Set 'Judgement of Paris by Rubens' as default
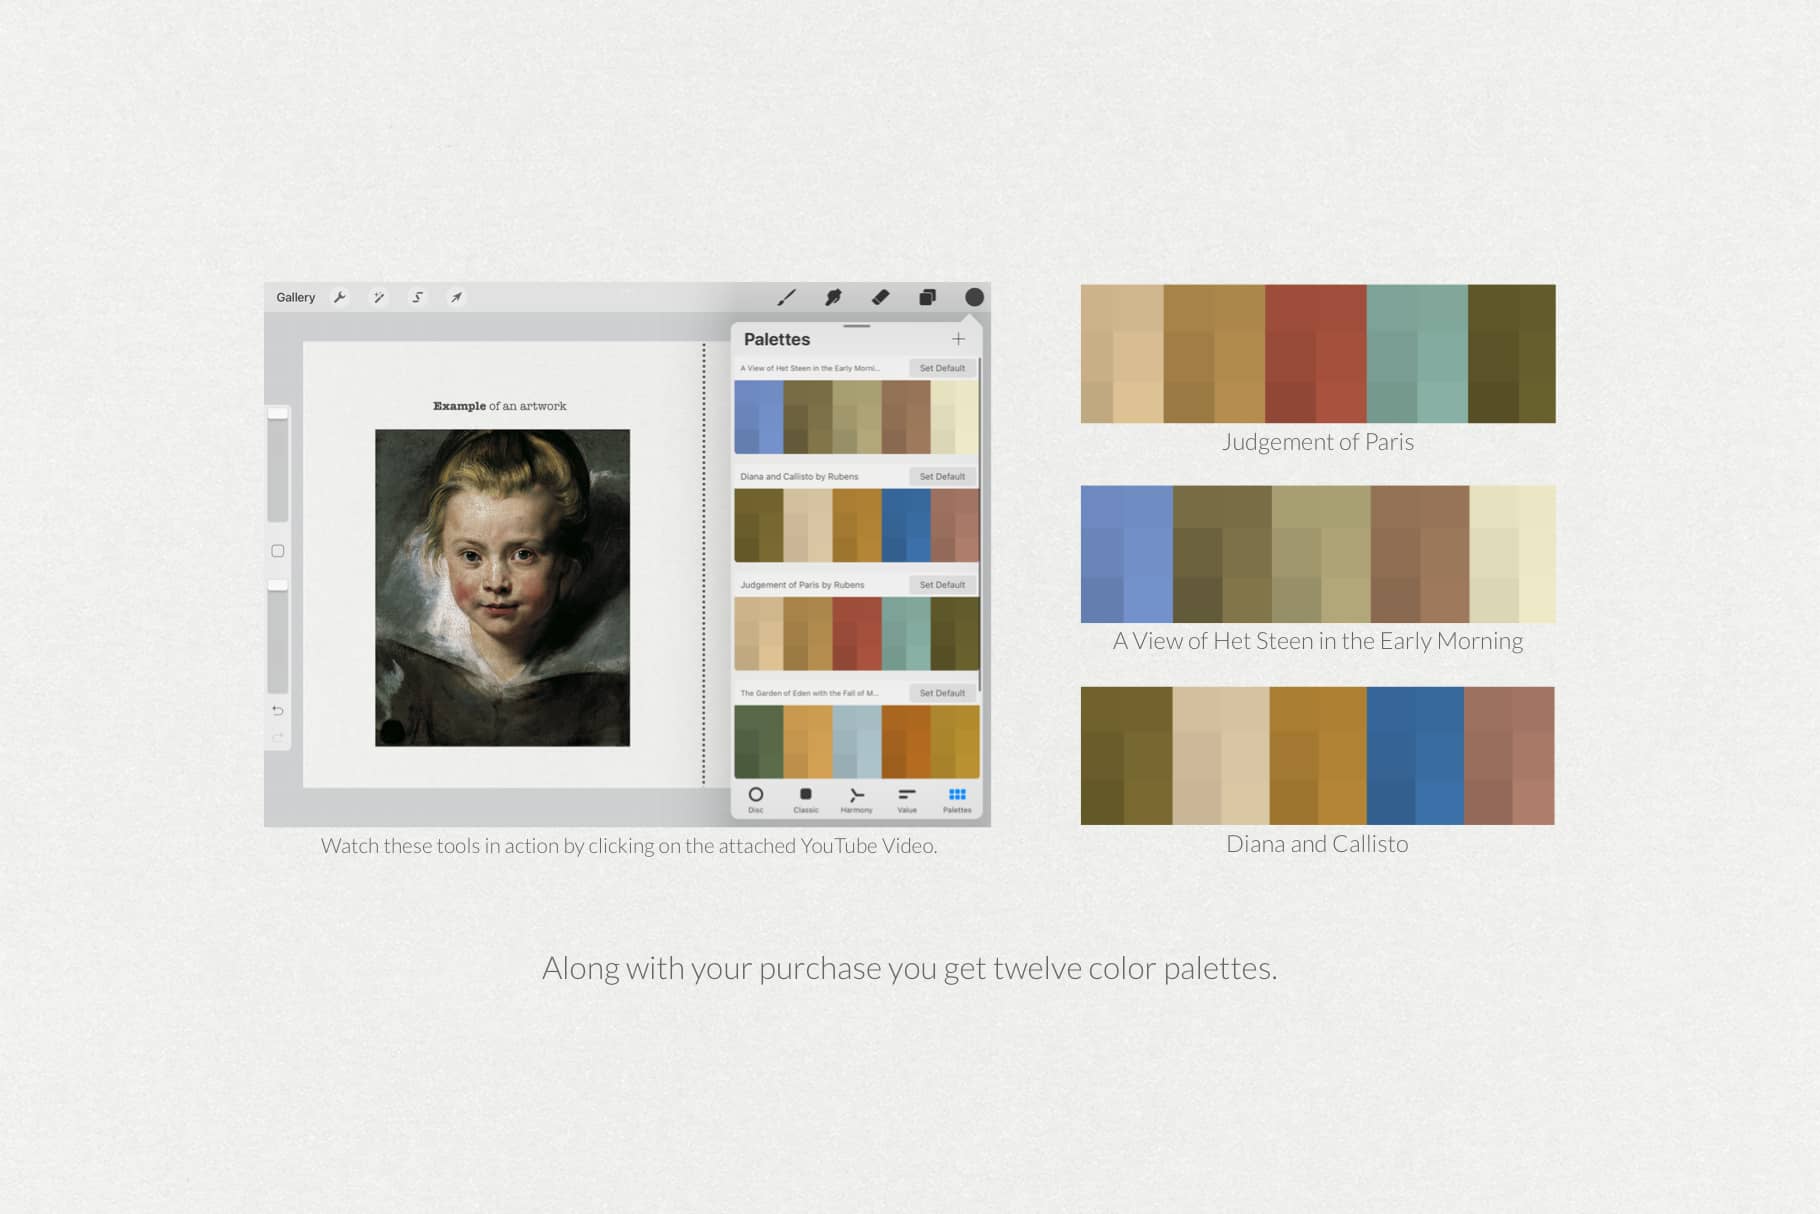Viewport: 1820px width, 1214px height. [x=941, y=584]
